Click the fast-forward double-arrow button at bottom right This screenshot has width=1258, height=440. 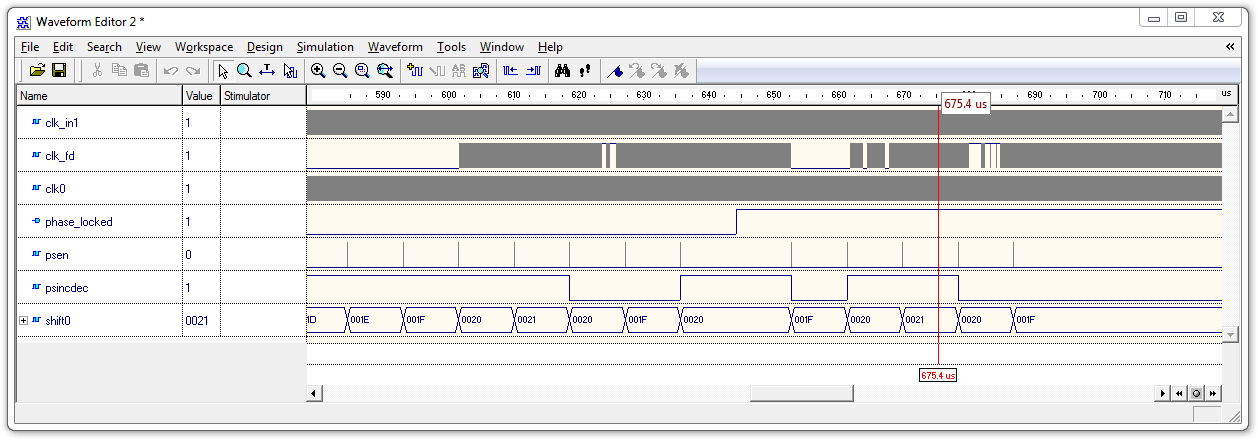(x=1211, y=394)
